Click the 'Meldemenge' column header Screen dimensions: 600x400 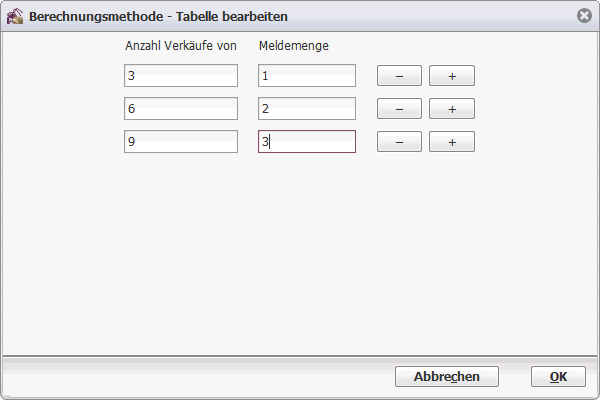point(293,46)
